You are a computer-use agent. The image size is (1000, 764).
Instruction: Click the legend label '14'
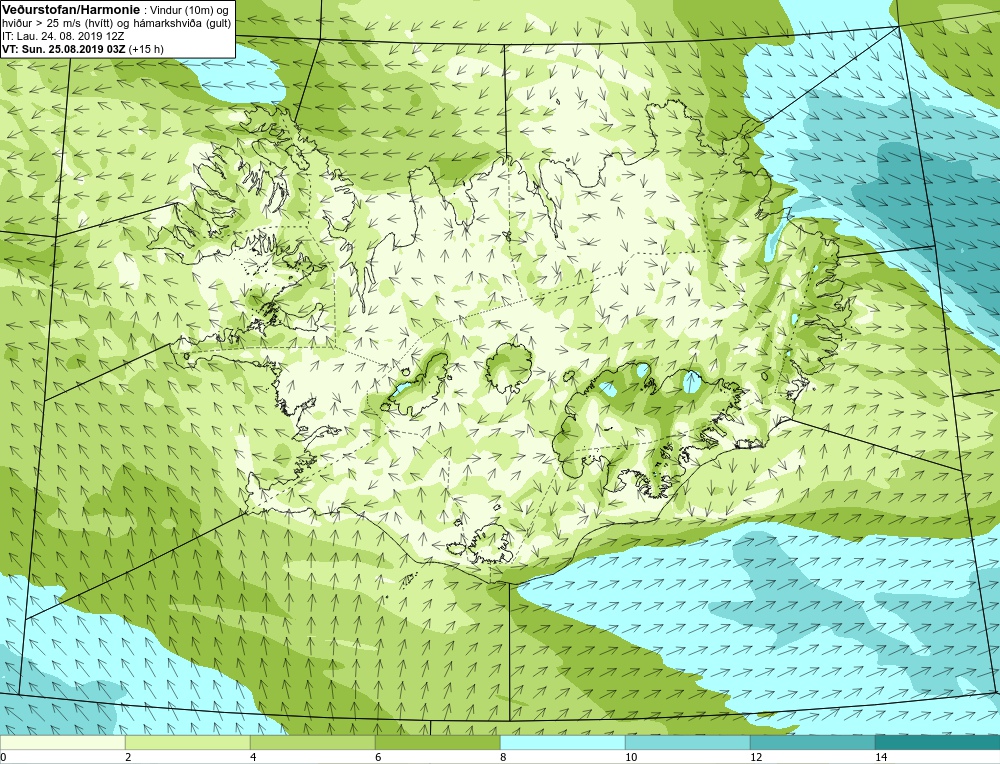coord(881,757)
